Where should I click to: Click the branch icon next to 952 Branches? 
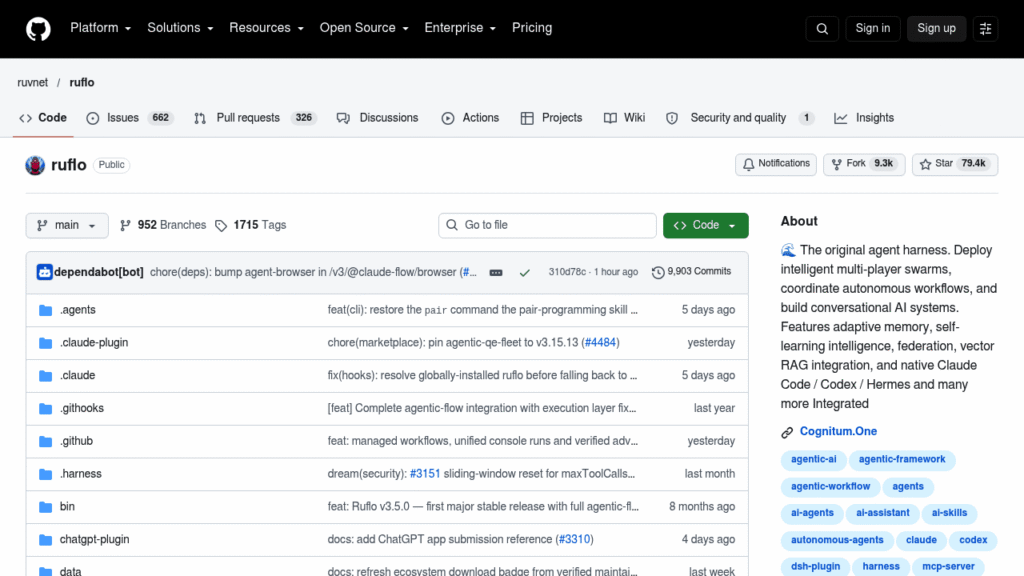click(125, 225)
